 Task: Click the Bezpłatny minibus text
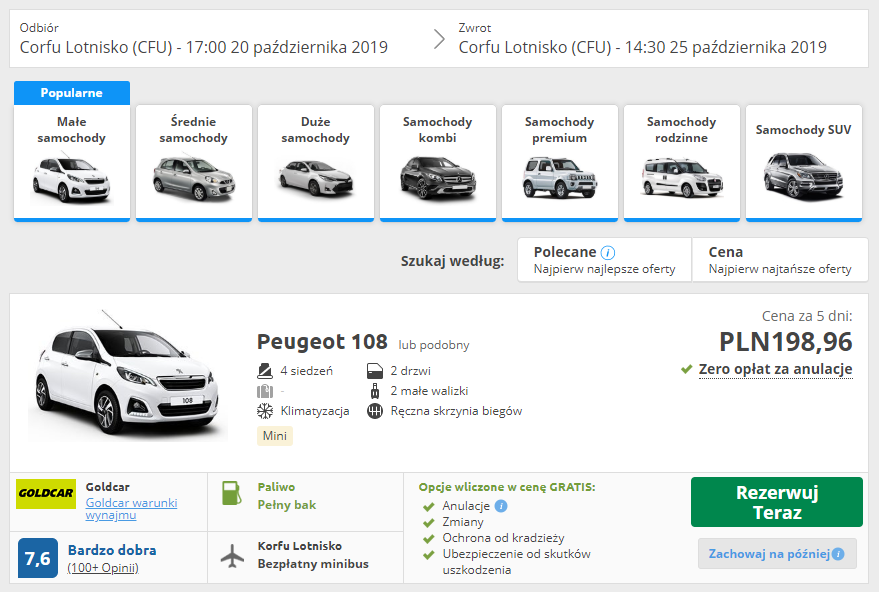point(313,564)
